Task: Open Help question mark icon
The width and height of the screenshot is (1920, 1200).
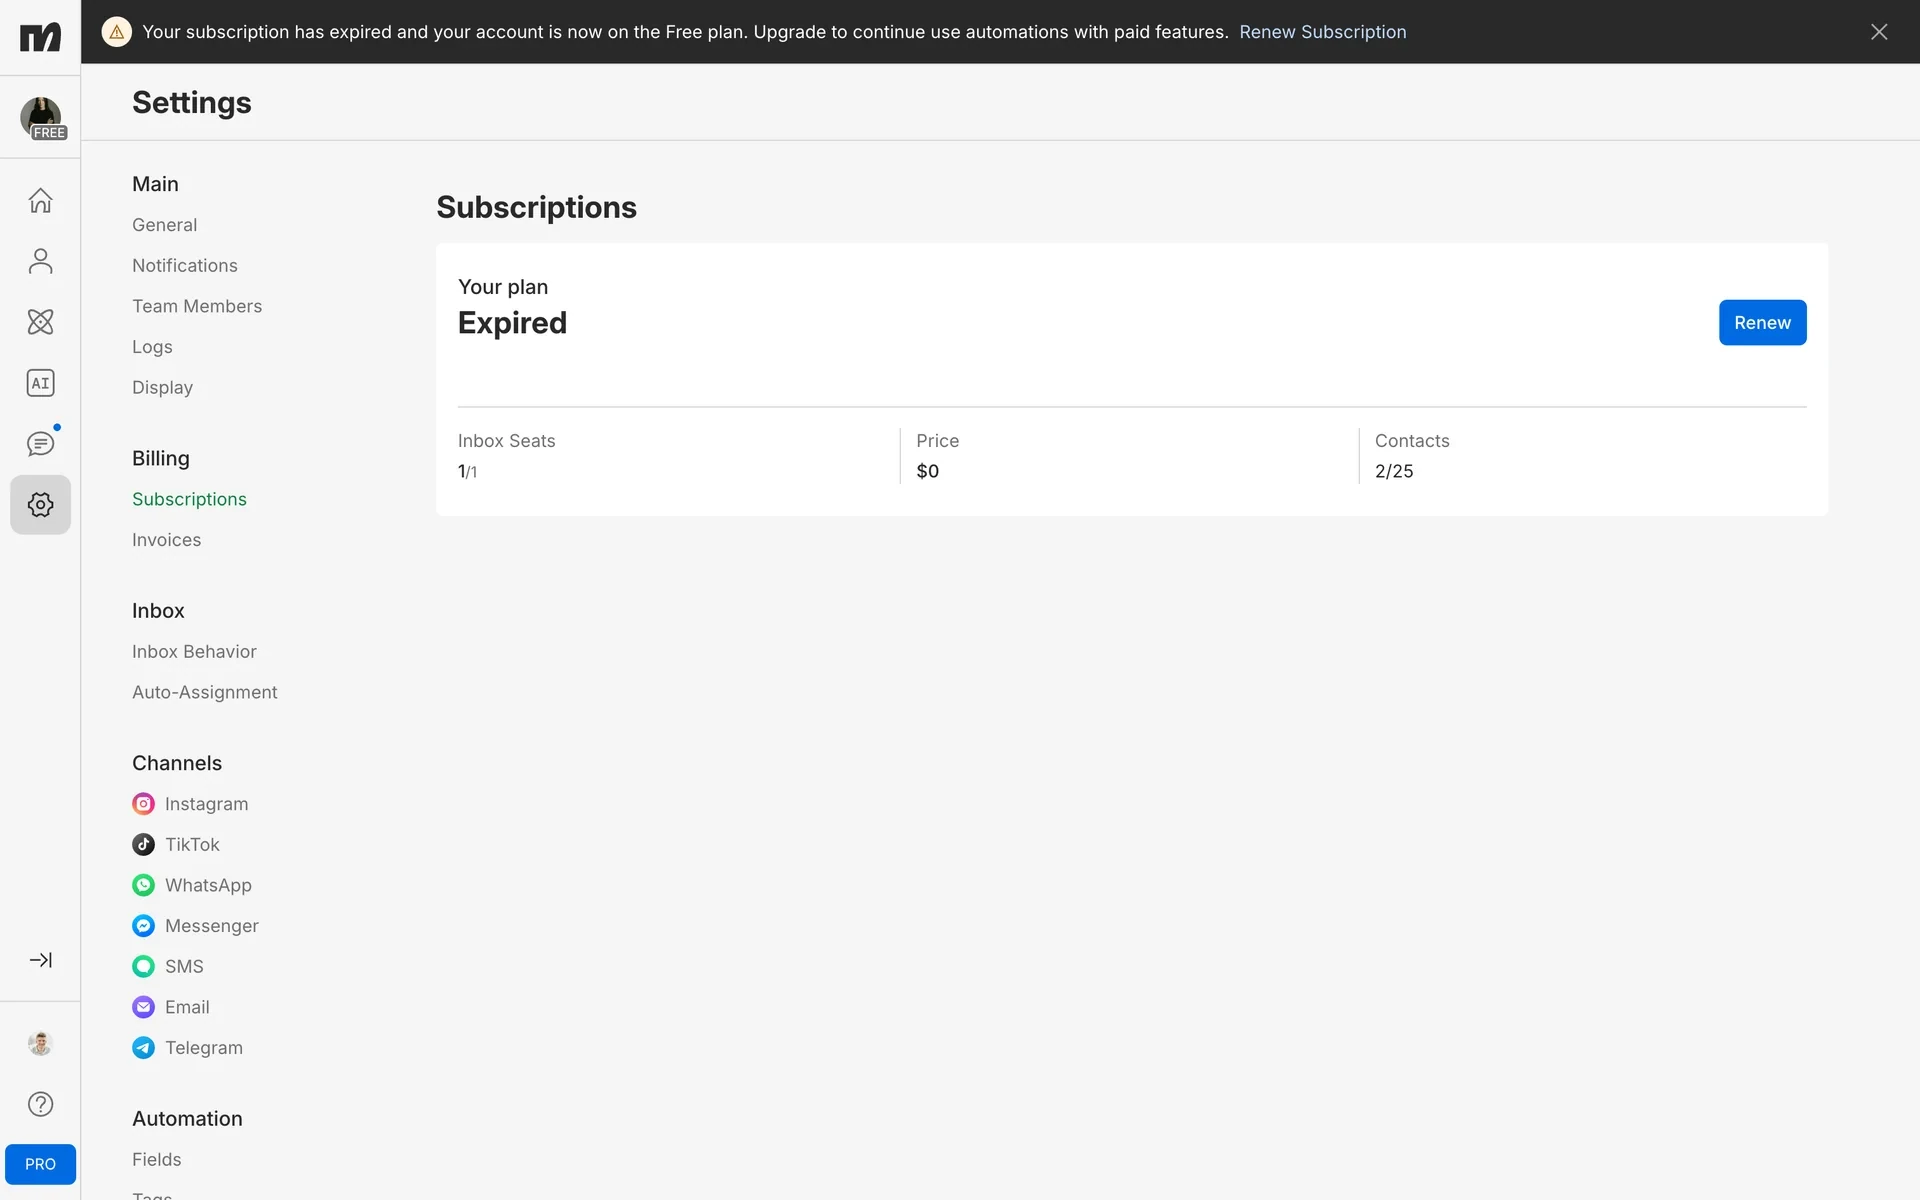Action: tap(40, 1104)
